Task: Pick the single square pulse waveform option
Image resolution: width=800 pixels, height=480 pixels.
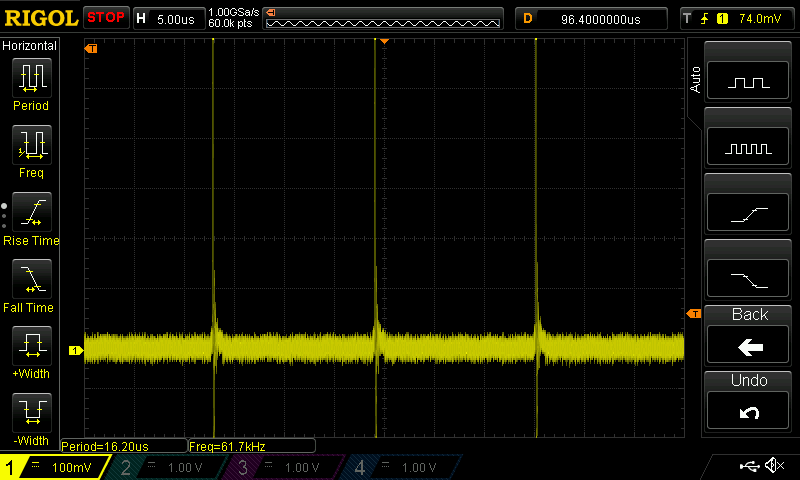Action: click(749, 83)
